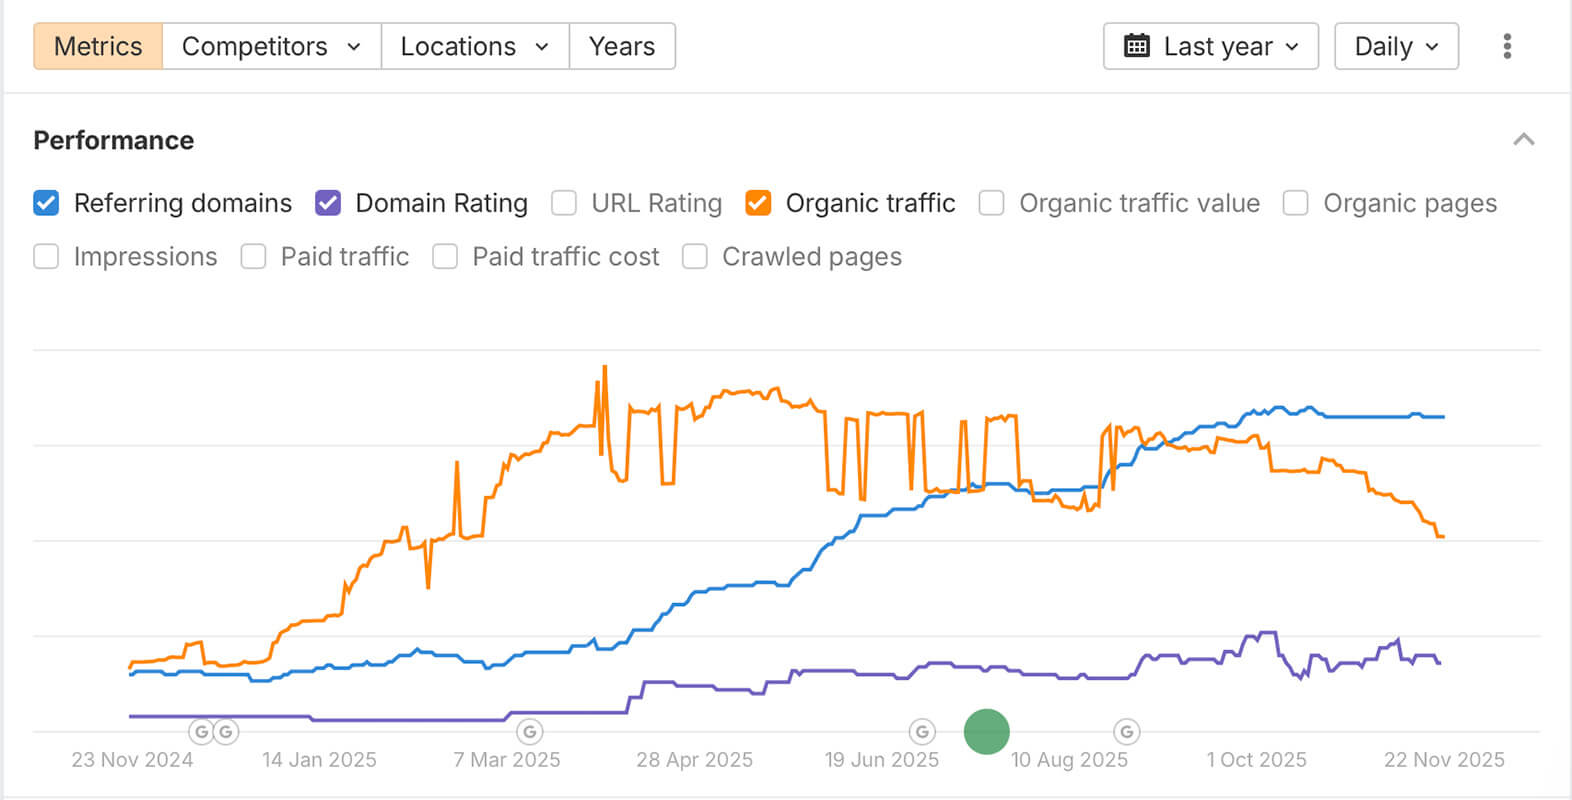The width and height of the screenshot is (1572, 800).
Task: Click the second Google marker near Nov 2024
Action: [x=226, y=732]
